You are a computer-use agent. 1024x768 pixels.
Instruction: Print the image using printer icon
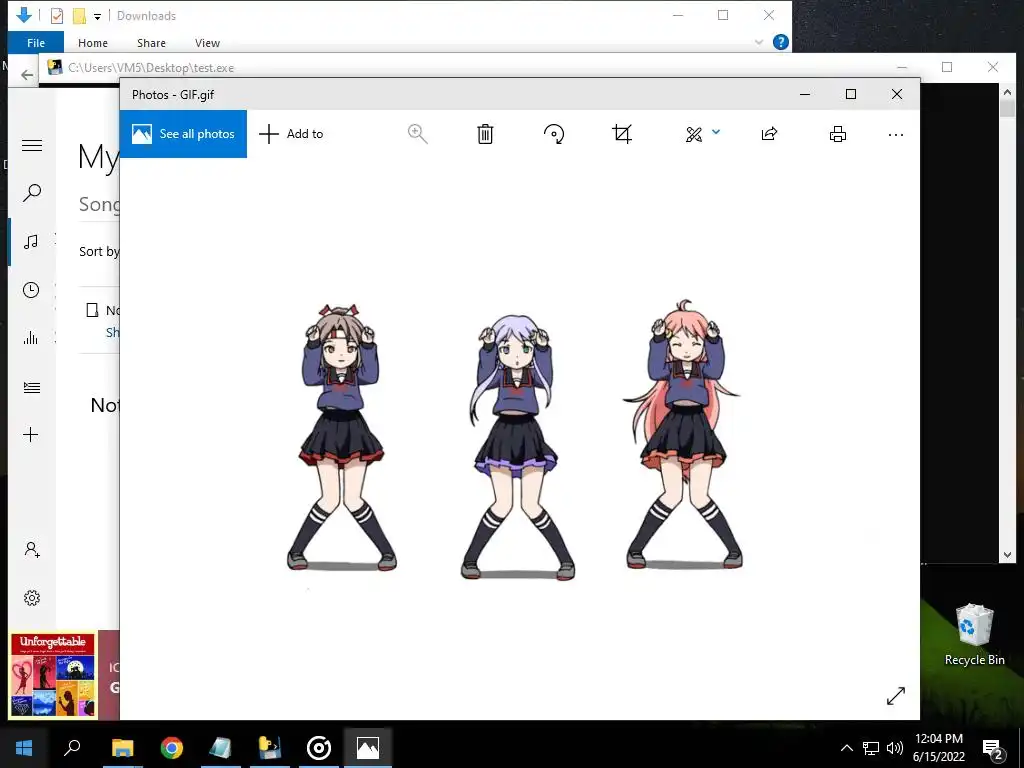838,134
